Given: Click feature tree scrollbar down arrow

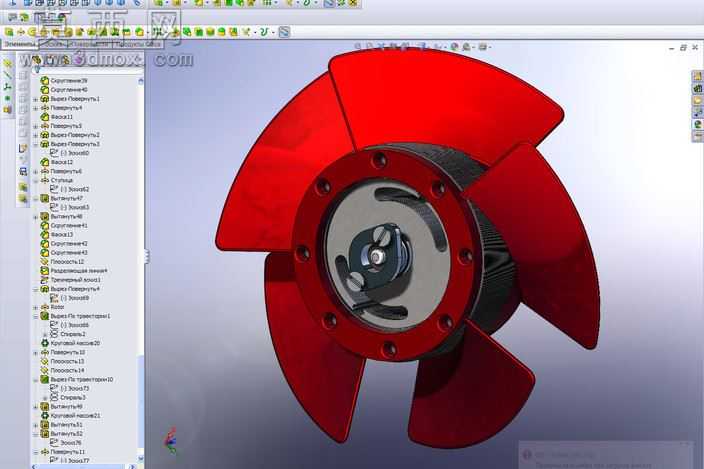Looking at the screenshot, I should [x=141, y=458].
